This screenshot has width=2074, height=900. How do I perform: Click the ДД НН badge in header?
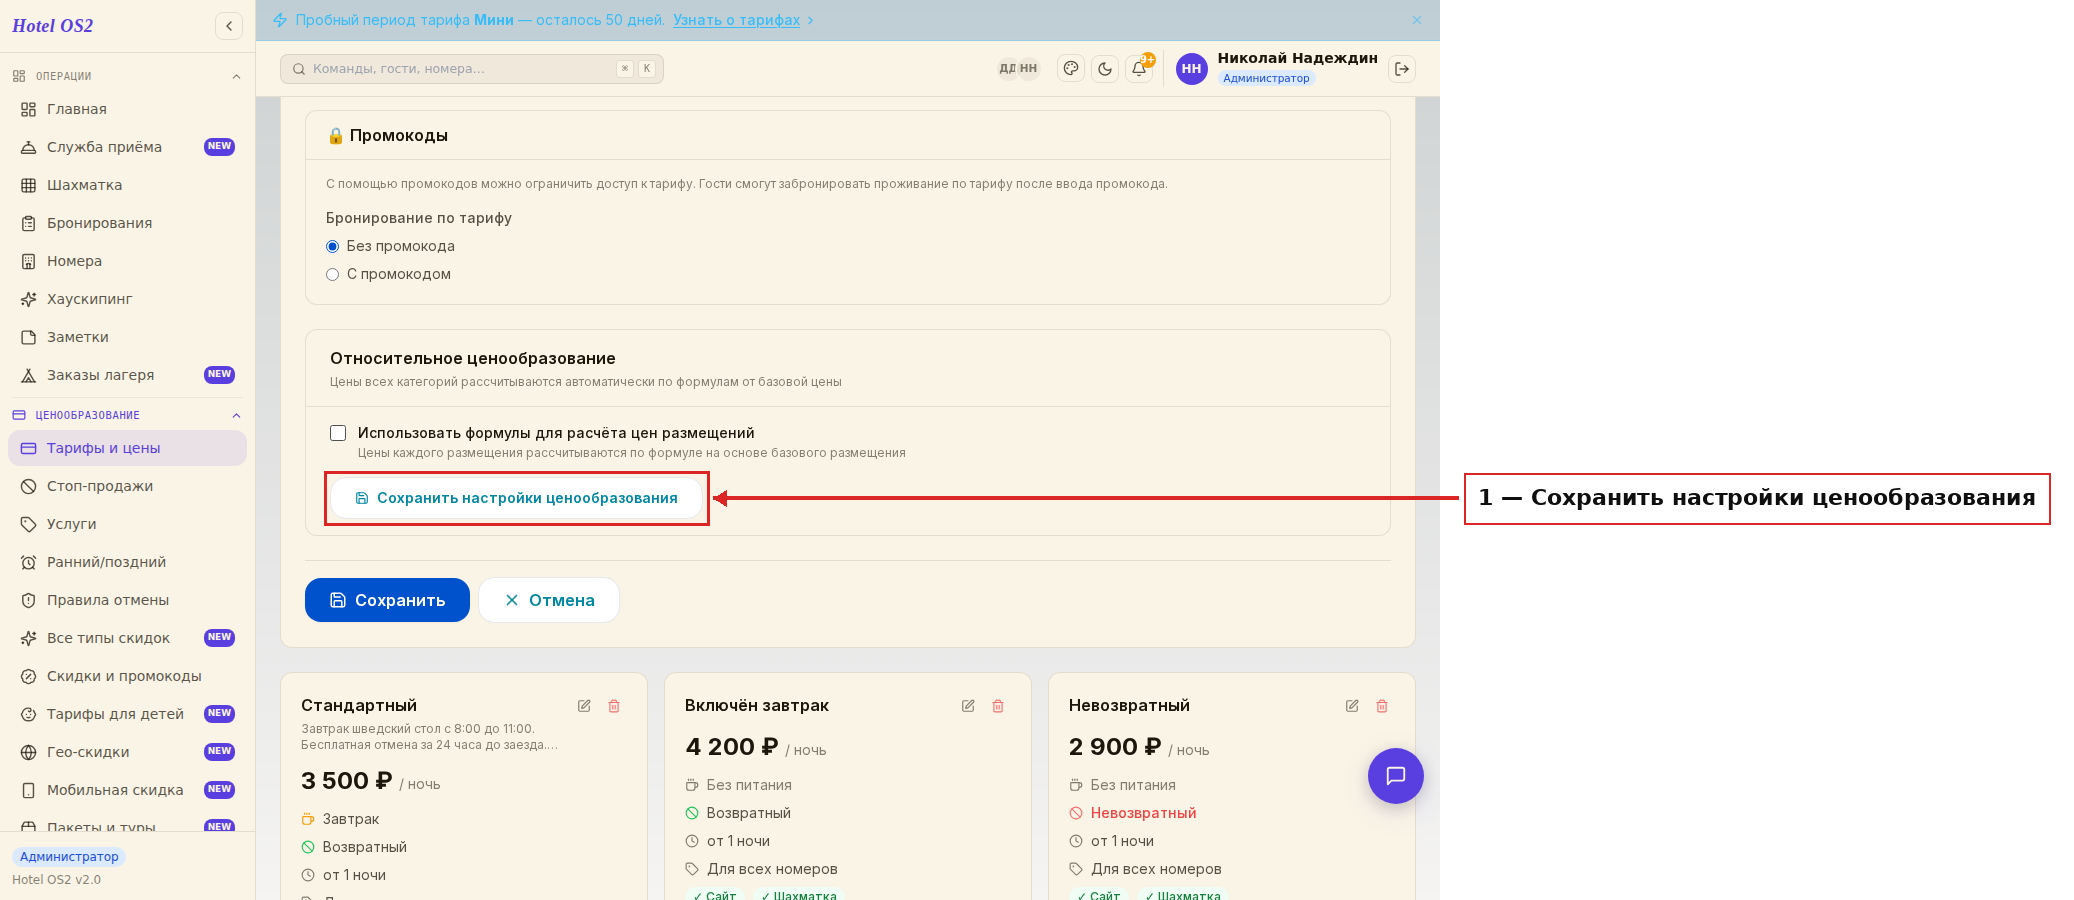[1018, 69]
